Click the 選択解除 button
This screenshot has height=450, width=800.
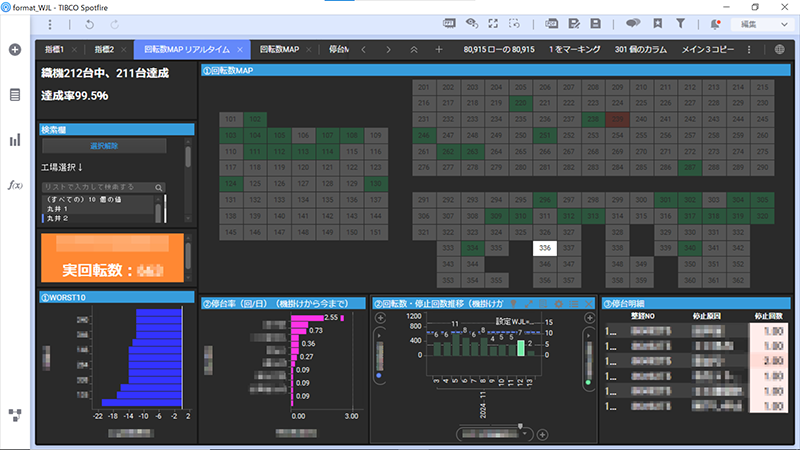click(x=103, y=146)
